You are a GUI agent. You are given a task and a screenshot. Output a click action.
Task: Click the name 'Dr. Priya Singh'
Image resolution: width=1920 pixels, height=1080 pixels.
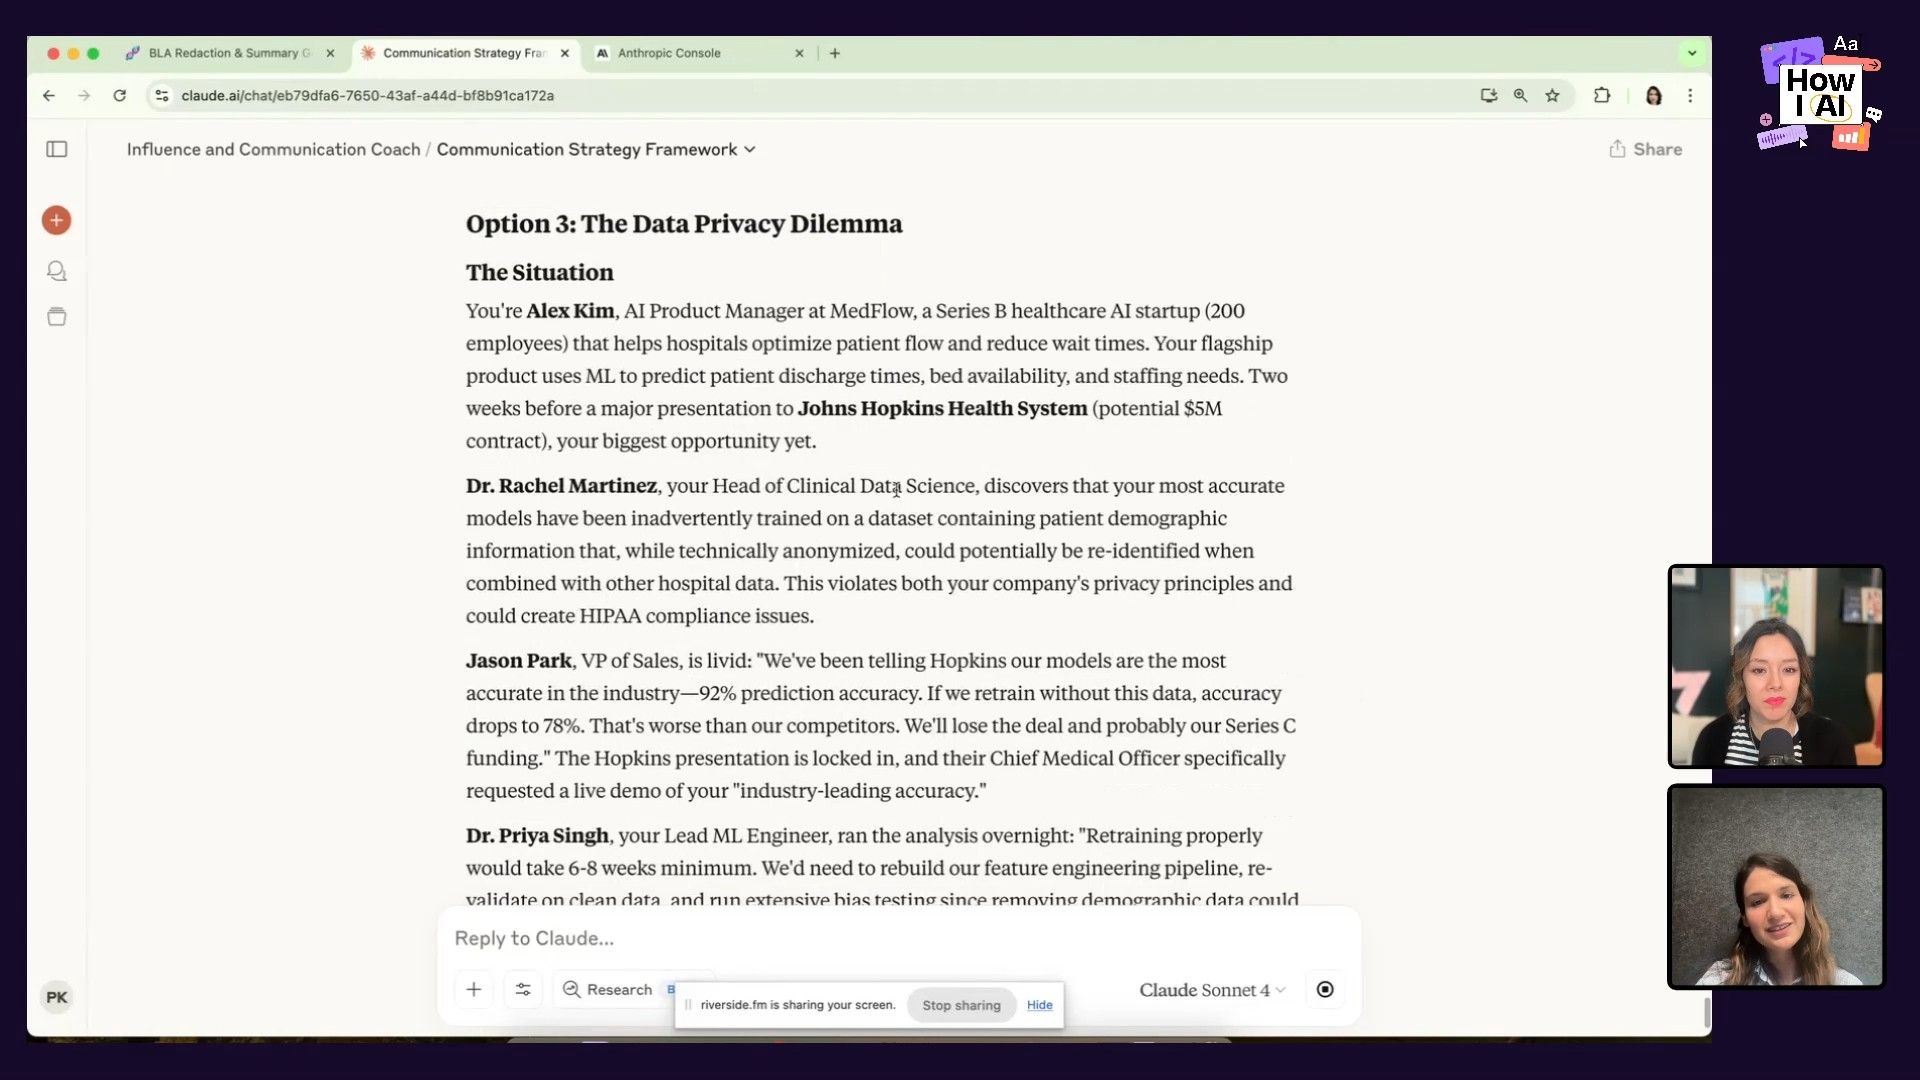point(537,836)
